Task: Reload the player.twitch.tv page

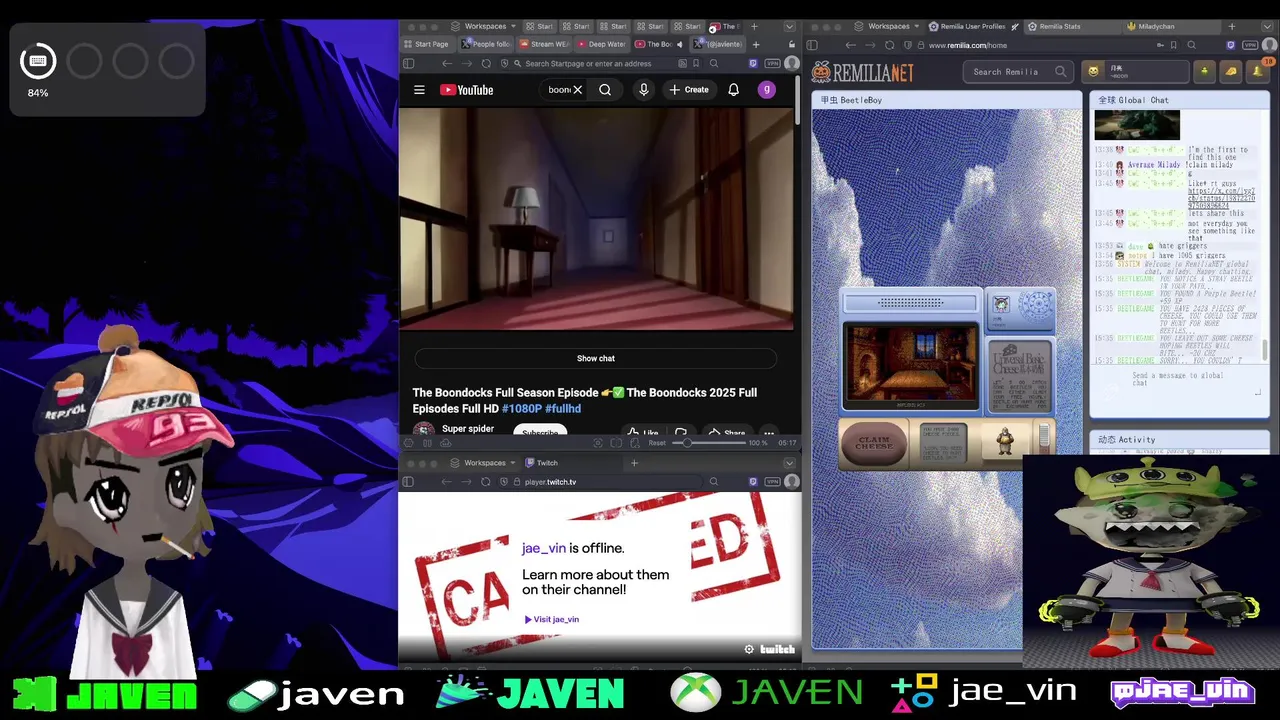Action: (x=486, y=482)
